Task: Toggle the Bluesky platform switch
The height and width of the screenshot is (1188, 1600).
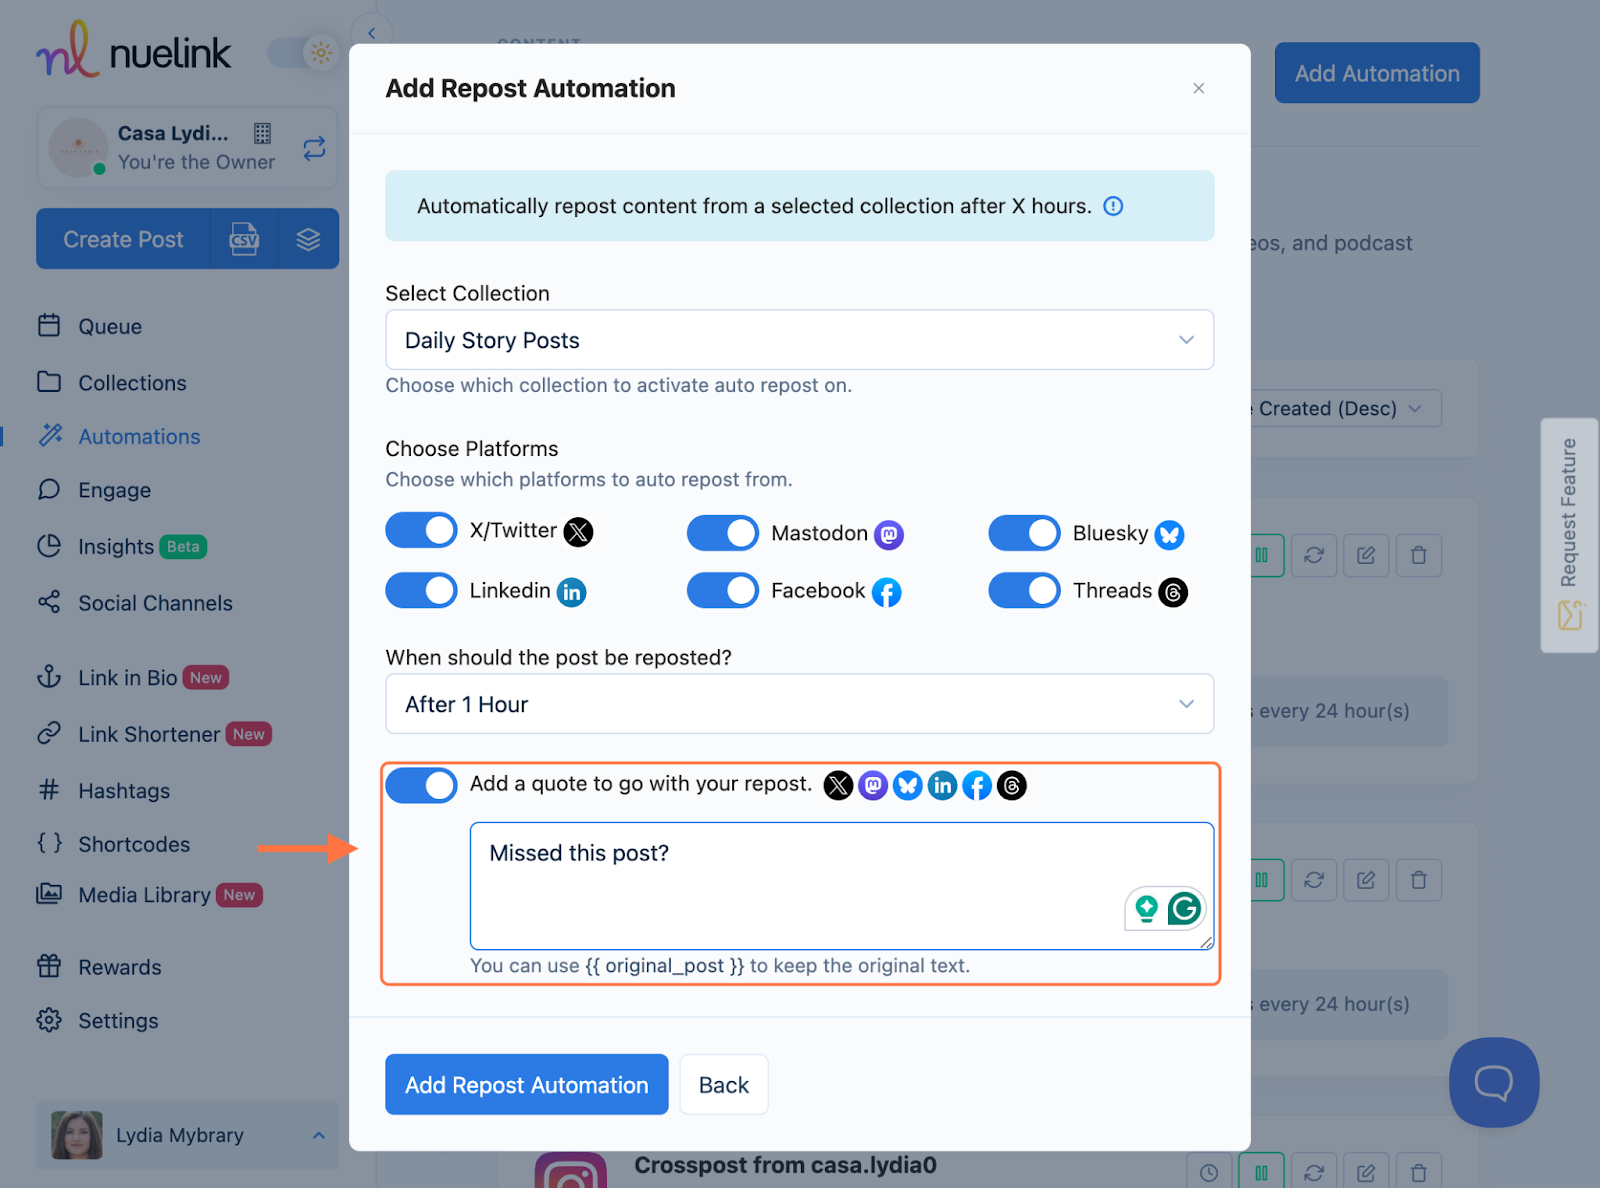Action: pos(1024,533)
